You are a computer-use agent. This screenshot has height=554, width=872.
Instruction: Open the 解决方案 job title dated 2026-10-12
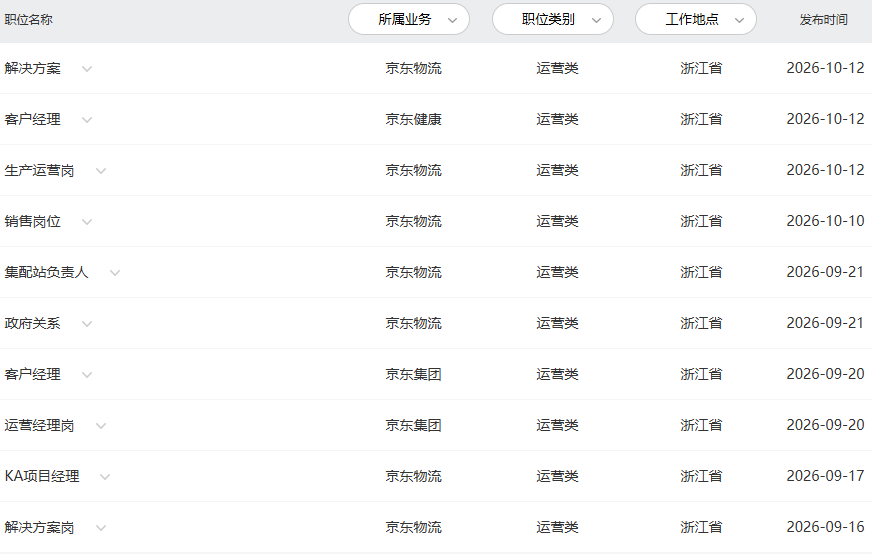[32, 68]
